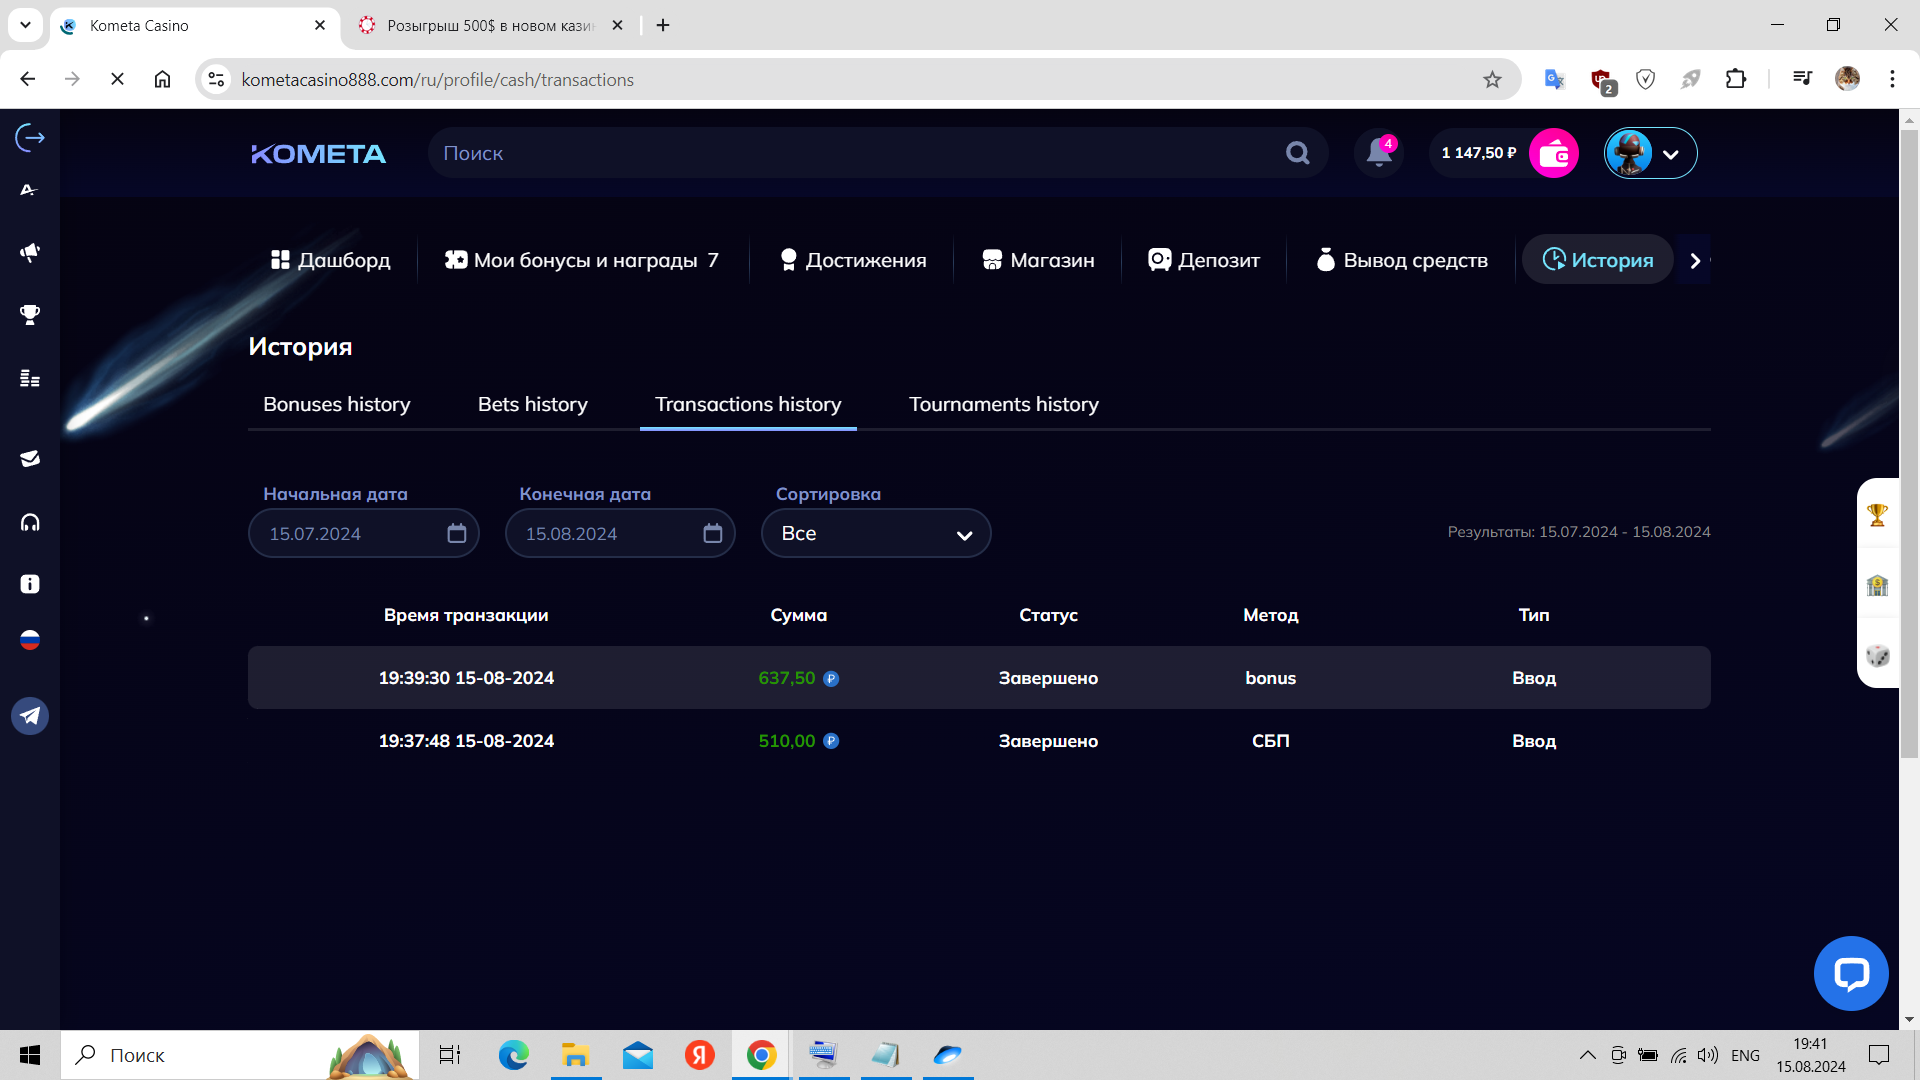This screenshot has height=1080, width=1920.
Task: Select the Russian flag language icon
Action: click(30, 640)
